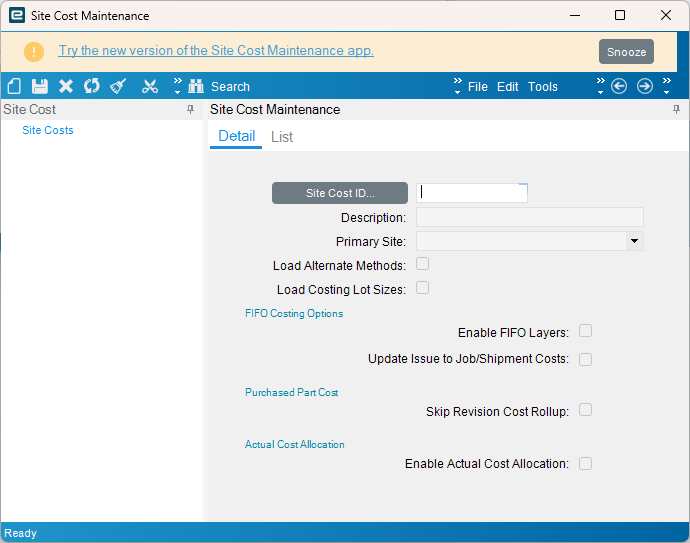The image size is (690, 543).
Task: Open the Edit menu
Action: coord(507,87)
